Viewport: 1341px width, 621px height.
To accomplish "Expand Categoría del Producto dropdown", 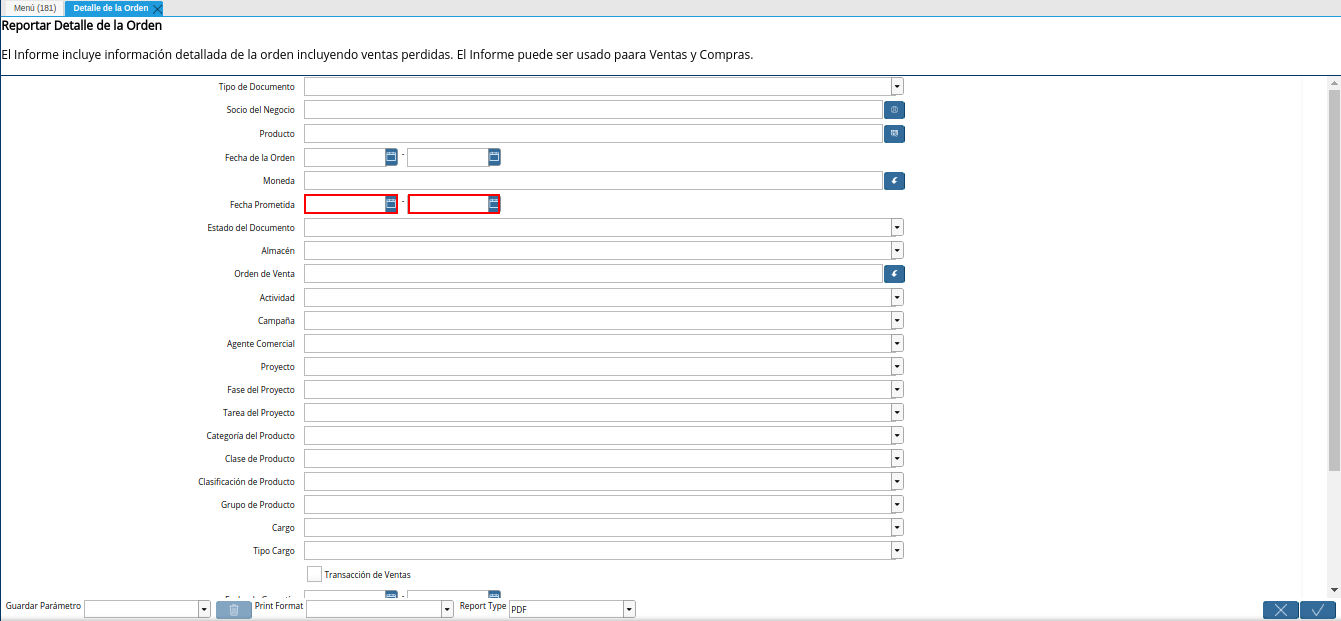I will (897, 435).
